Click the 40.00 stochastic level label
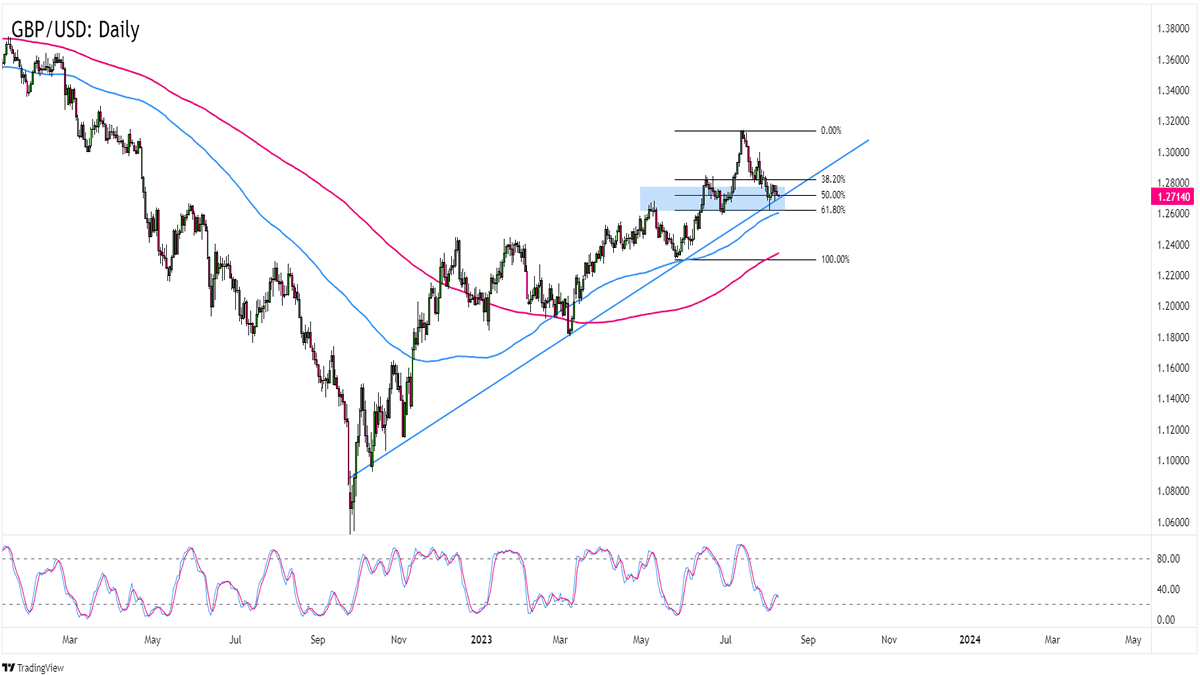 pos(1165,589)
